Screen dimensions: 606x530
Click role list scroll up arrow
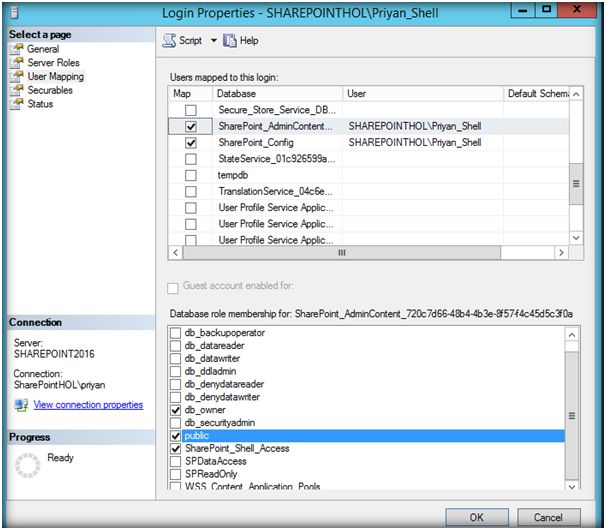(572, 335)
